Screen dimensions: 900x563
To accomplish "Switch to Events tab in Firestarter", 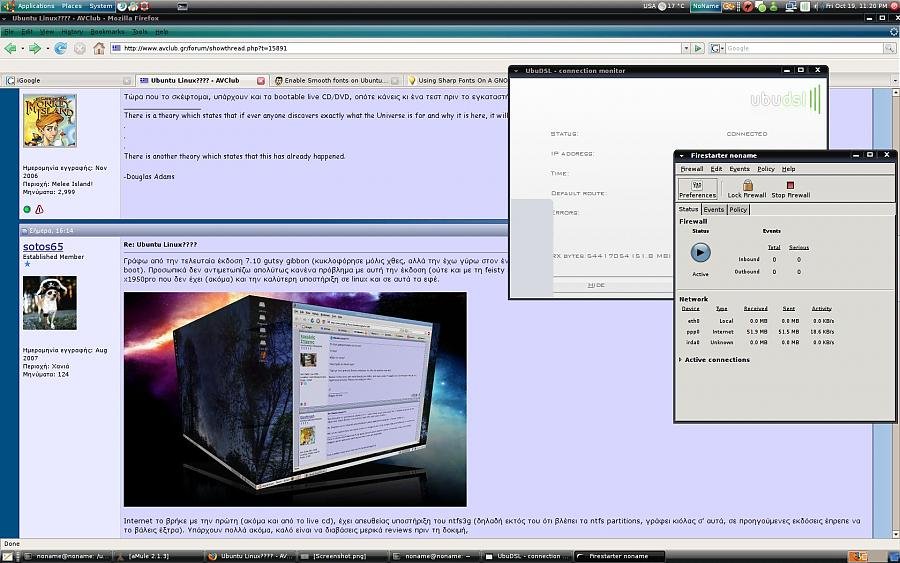I will pyautogui.click(x=713, y=209).
